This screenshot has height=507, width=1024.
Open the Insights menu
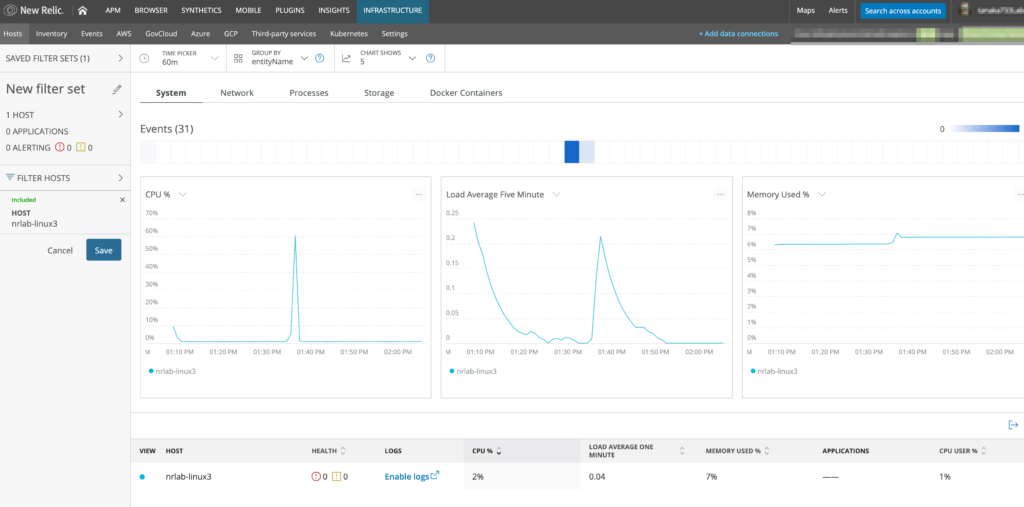tap(334, 10)
